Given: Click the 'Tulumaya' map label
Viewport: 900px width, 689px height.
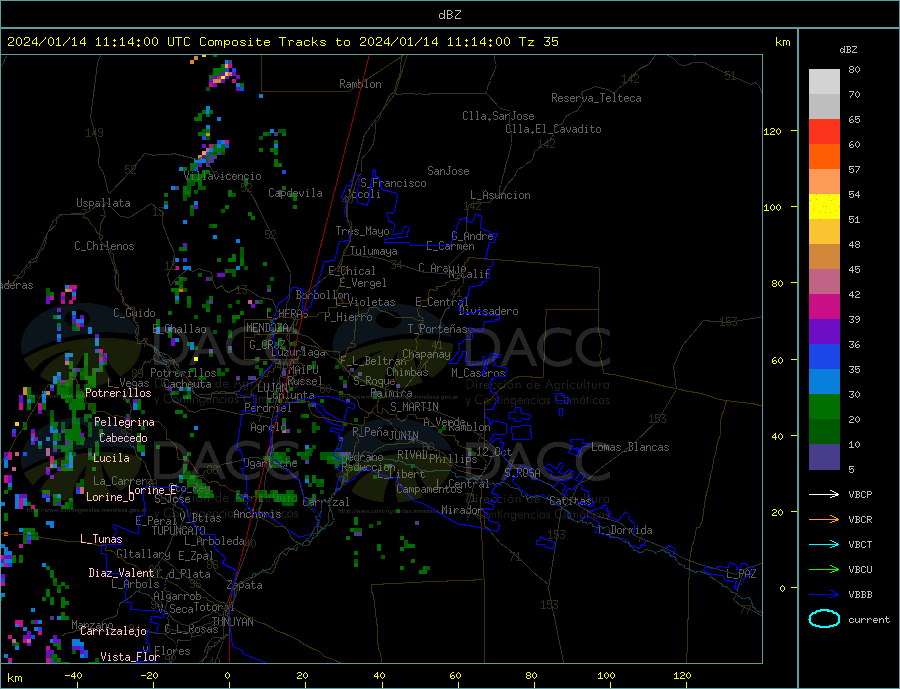Looking at the screenshot, I should pos(374,251).
